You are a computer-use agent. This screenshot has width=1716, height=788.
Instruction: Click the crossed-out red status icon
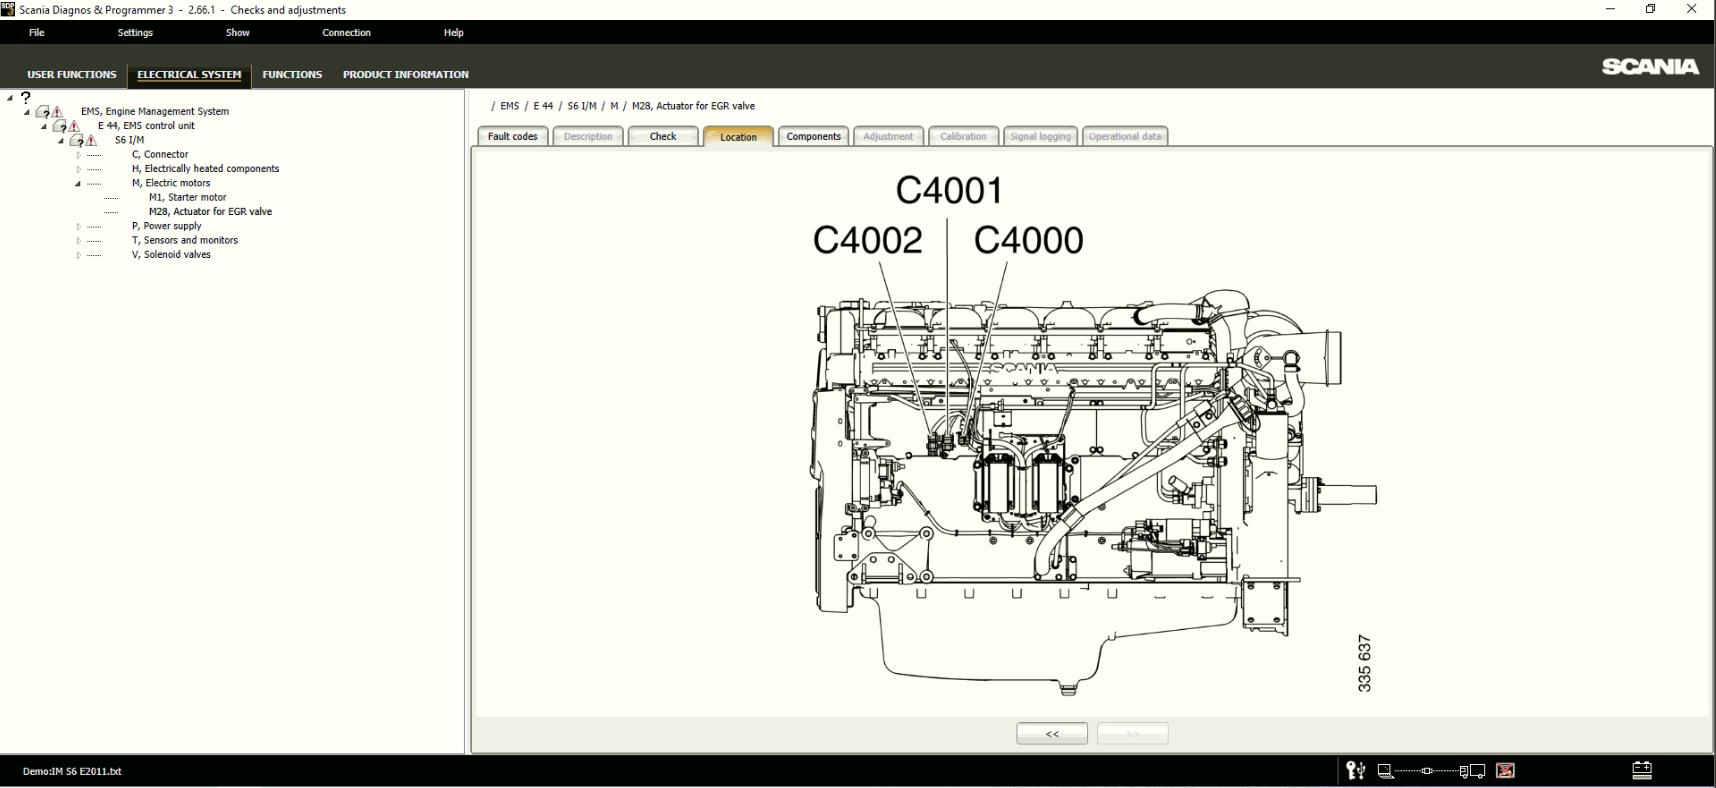point(1505,770)
